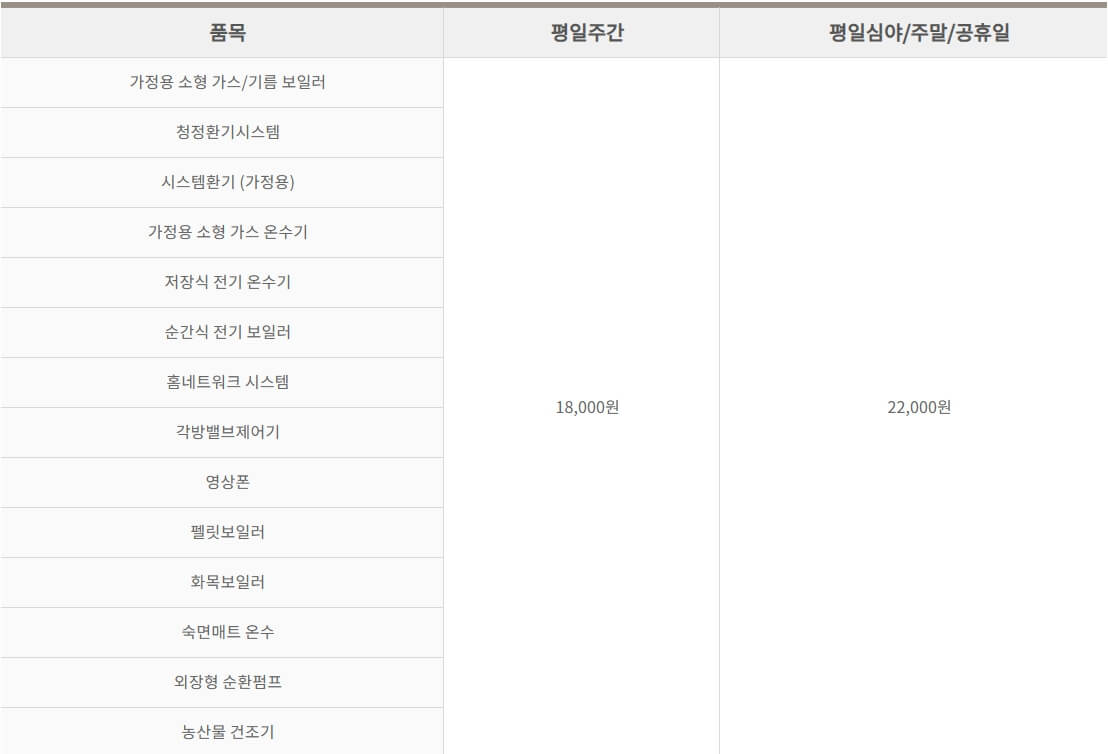The height and width of the screenshot is (754, 1108).
Task: Select the 홈네트워크 시스템 row
Action: pos(222,382)
